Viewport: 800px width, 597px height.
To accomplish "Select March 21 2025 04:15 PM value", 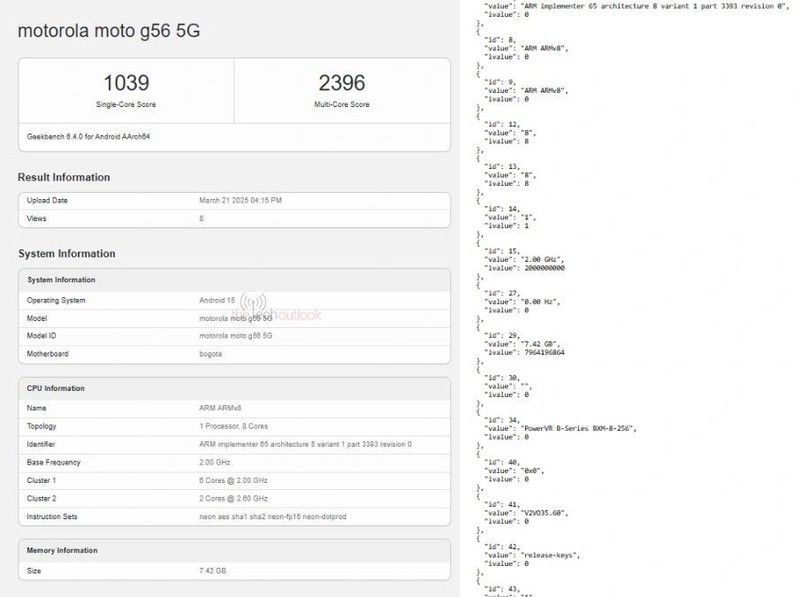I will pos(240,200).
